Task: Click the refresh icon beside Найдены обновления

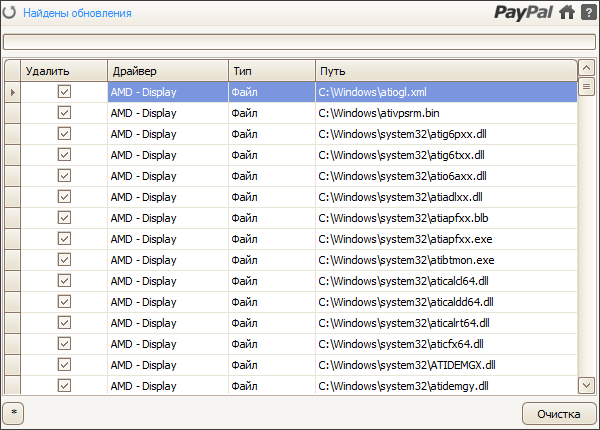Action: point(11,13)
